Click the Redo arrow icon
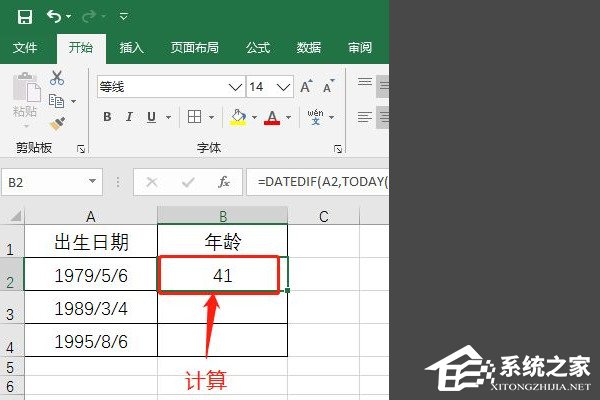Image resolution: width=600 pixels, height=400 pixels. pos(89,16)
